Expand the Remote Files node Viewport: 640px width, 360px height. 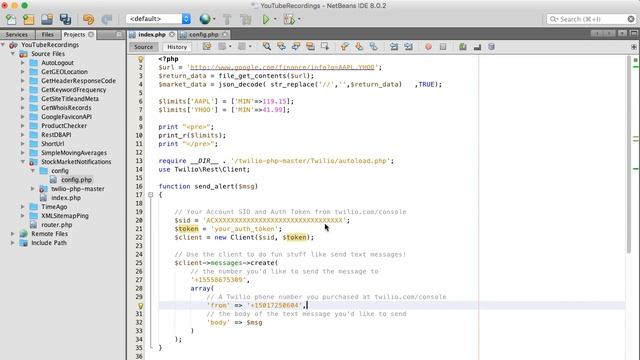point(13,233)
